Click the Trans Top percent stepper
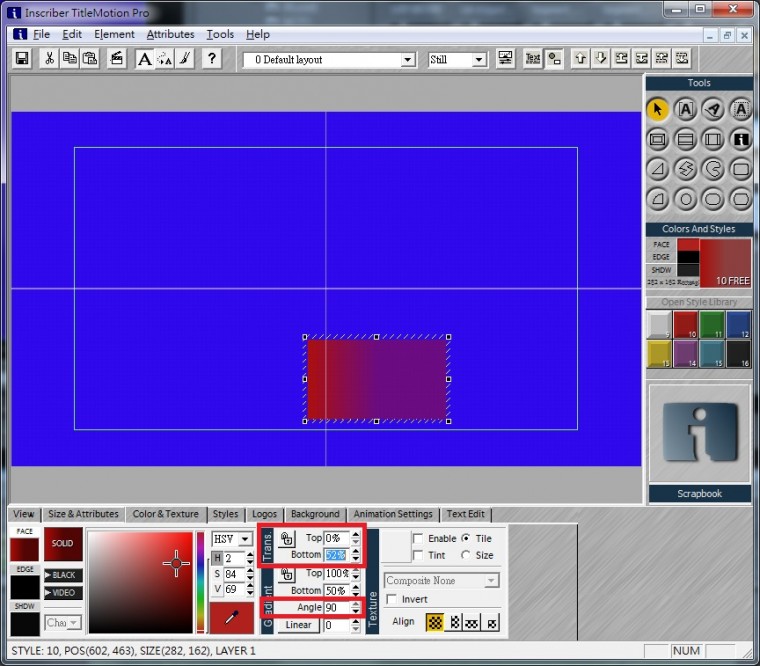This screenshot has width=760, height=666. (x=356, y=538)
